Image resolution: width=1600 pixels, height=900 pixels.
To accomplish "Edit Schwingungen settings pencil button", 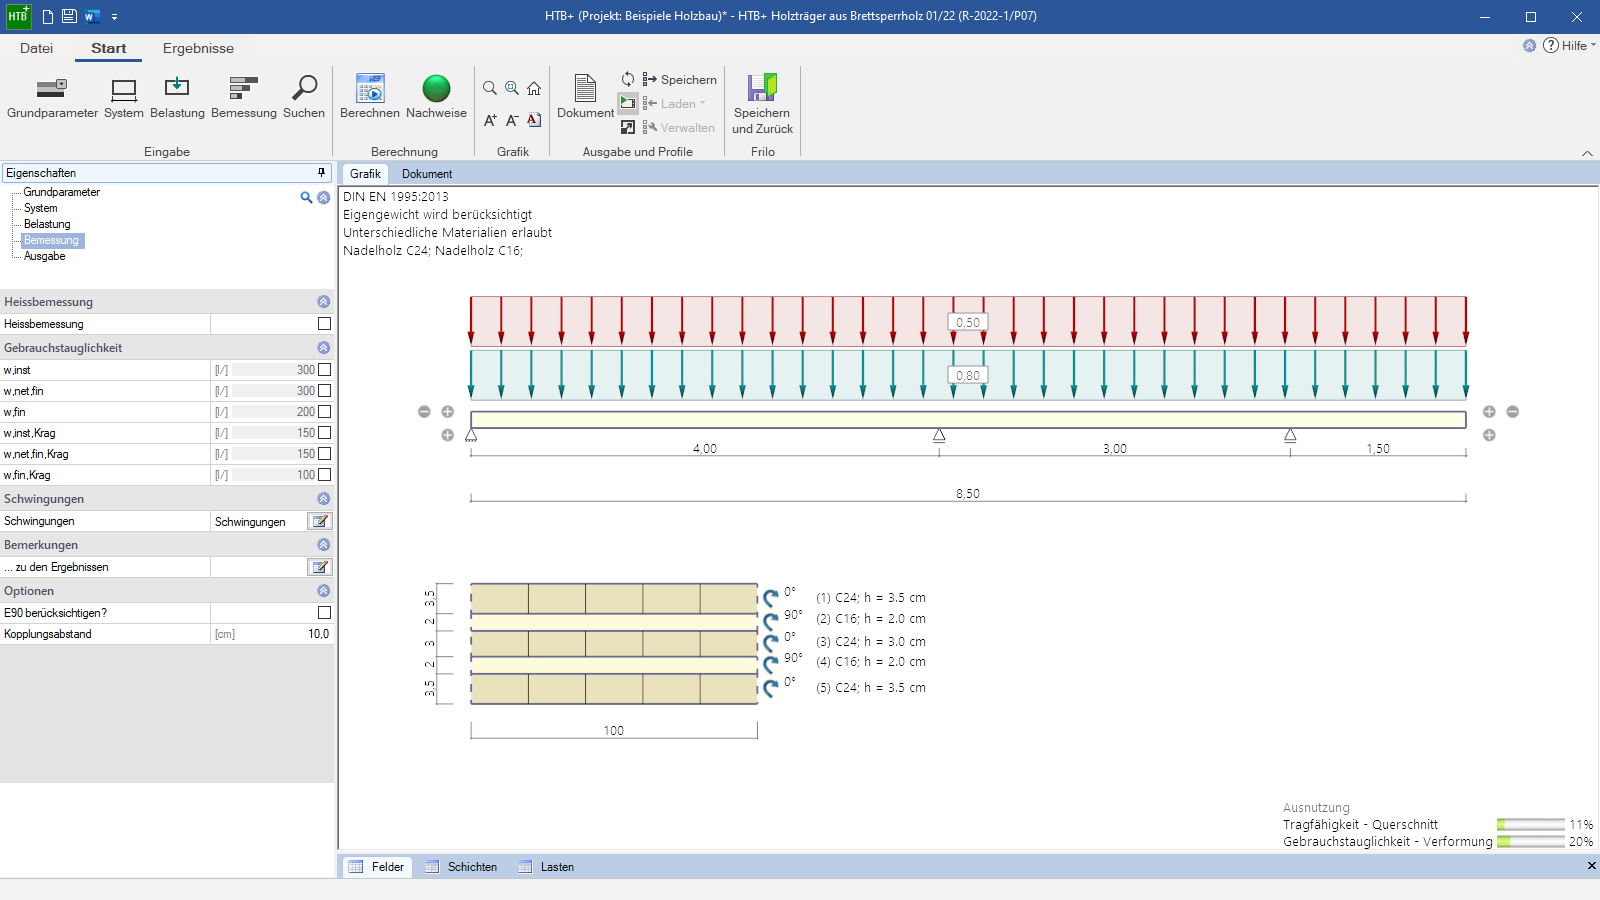I will click(x=320, y=521).
